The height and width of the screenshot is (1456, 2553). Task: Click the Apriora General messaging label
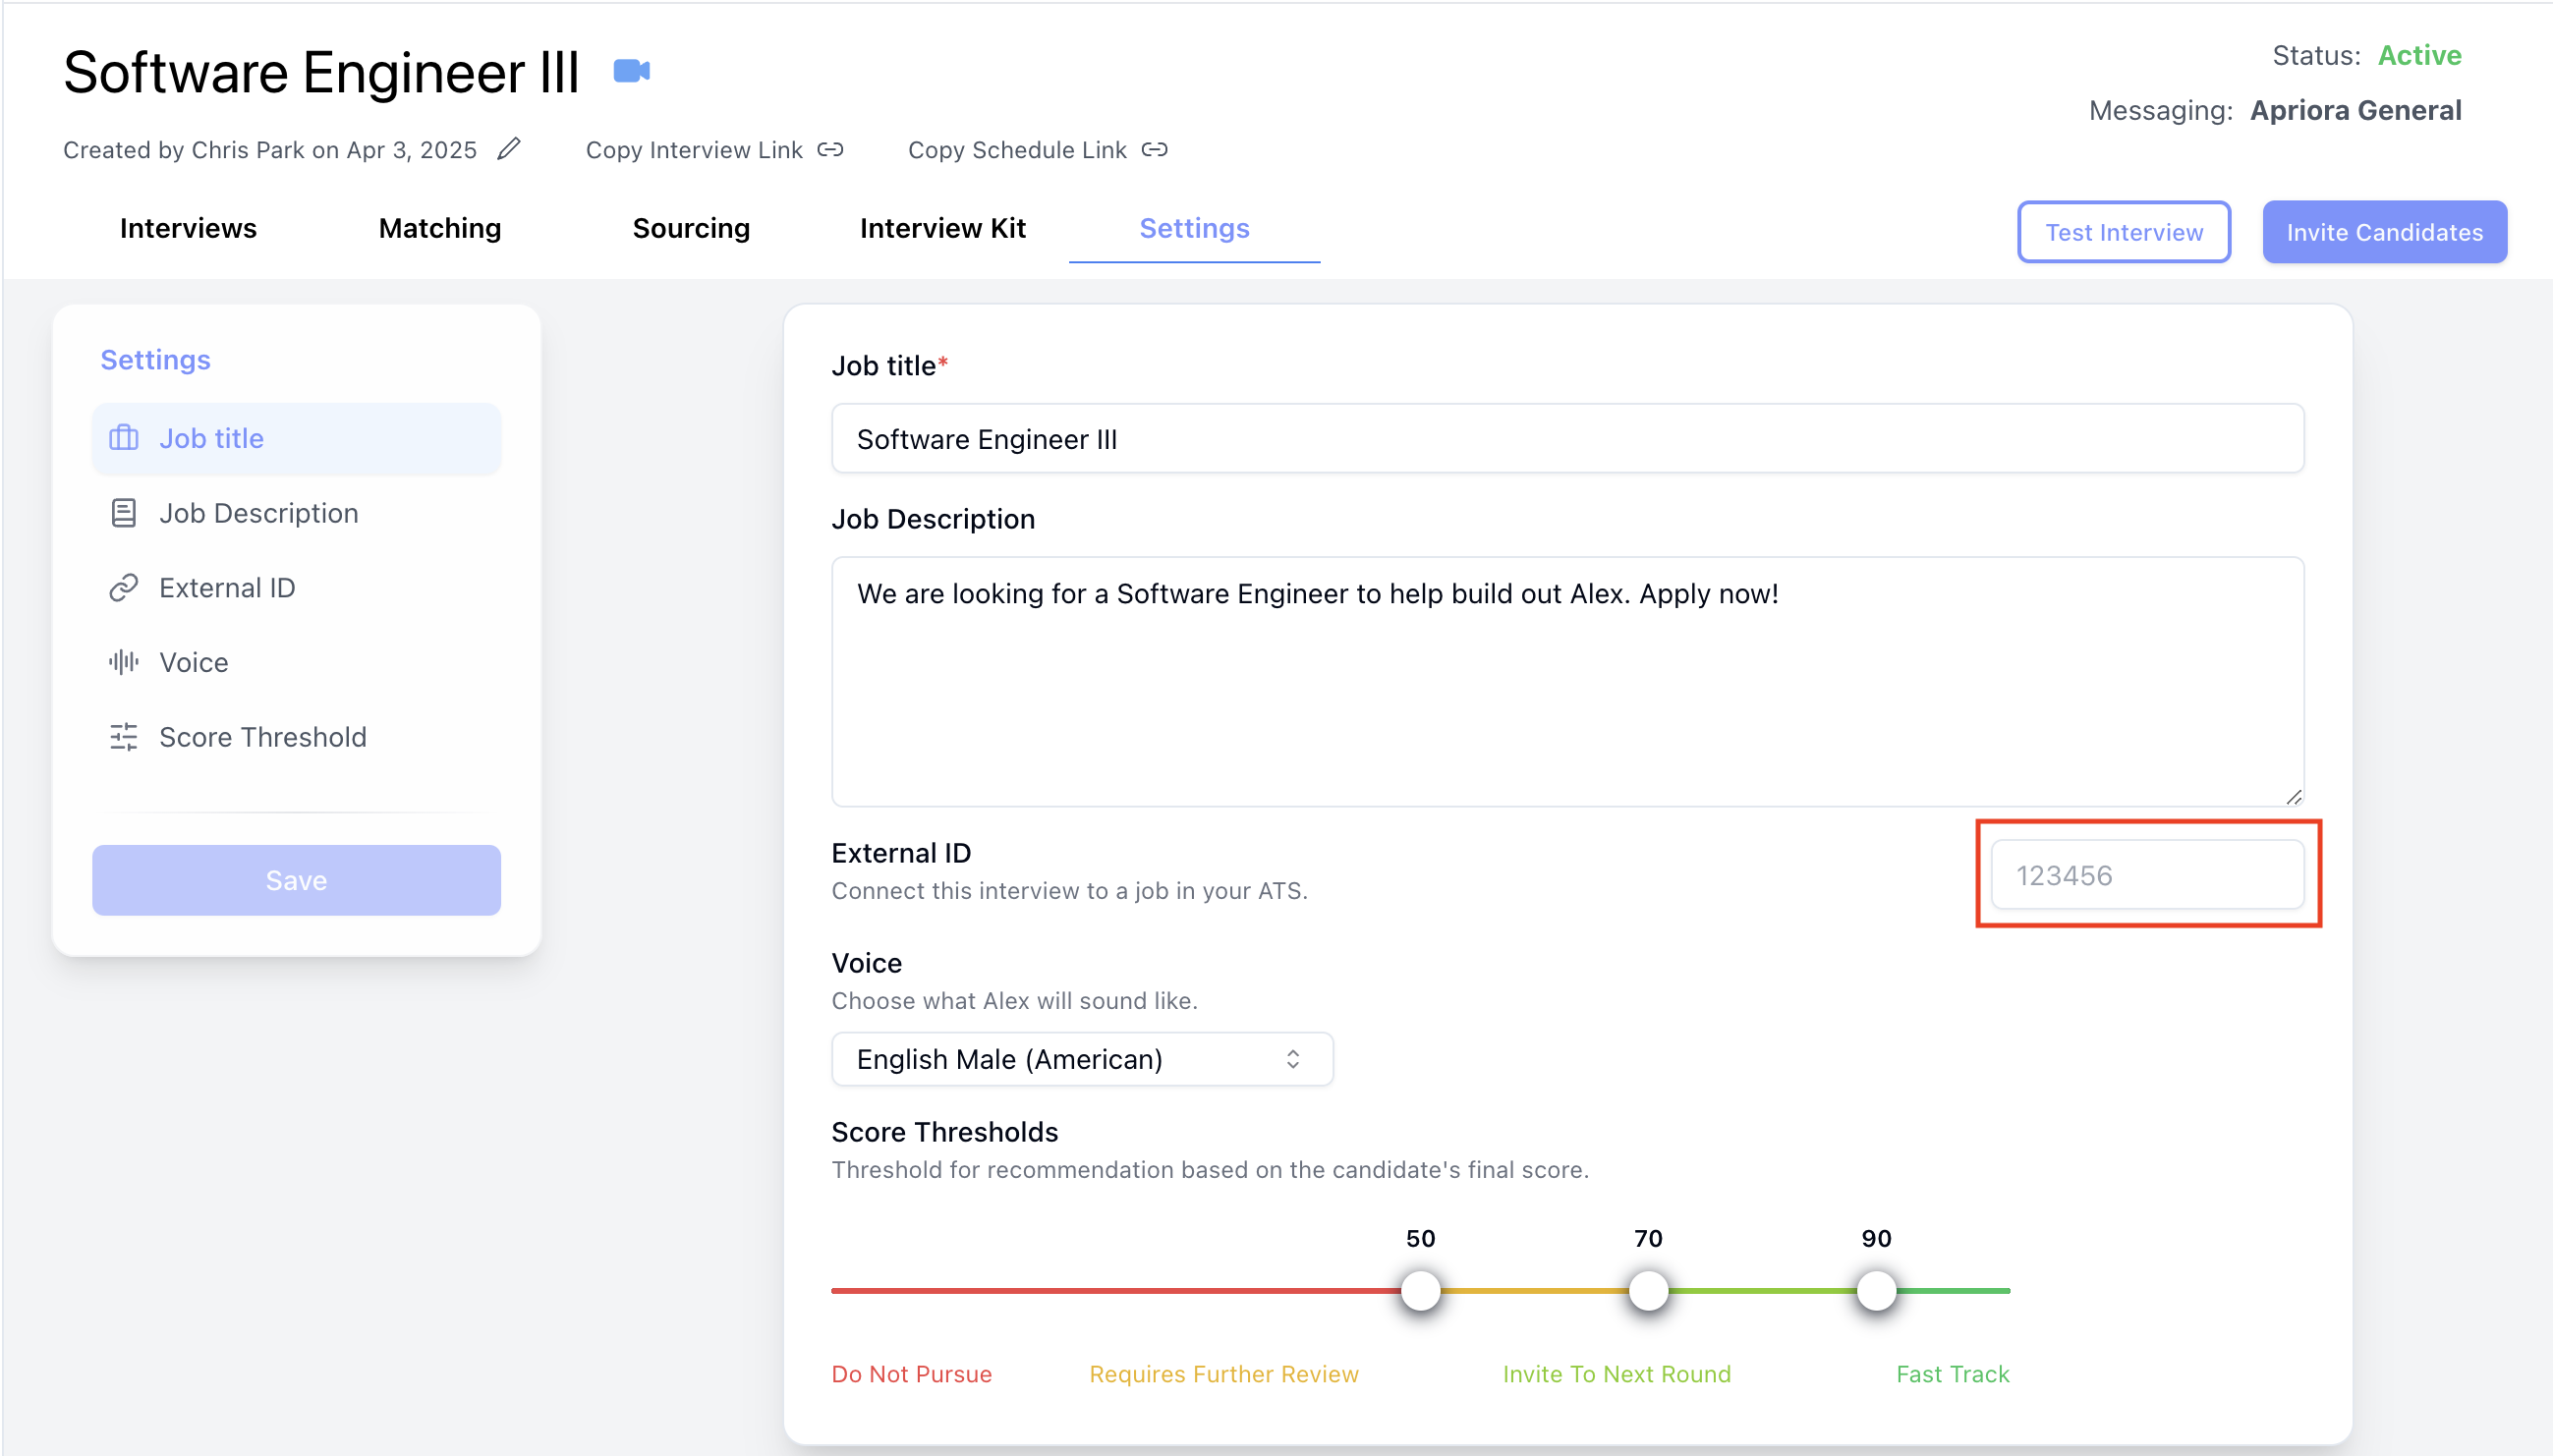point(2355,110)
